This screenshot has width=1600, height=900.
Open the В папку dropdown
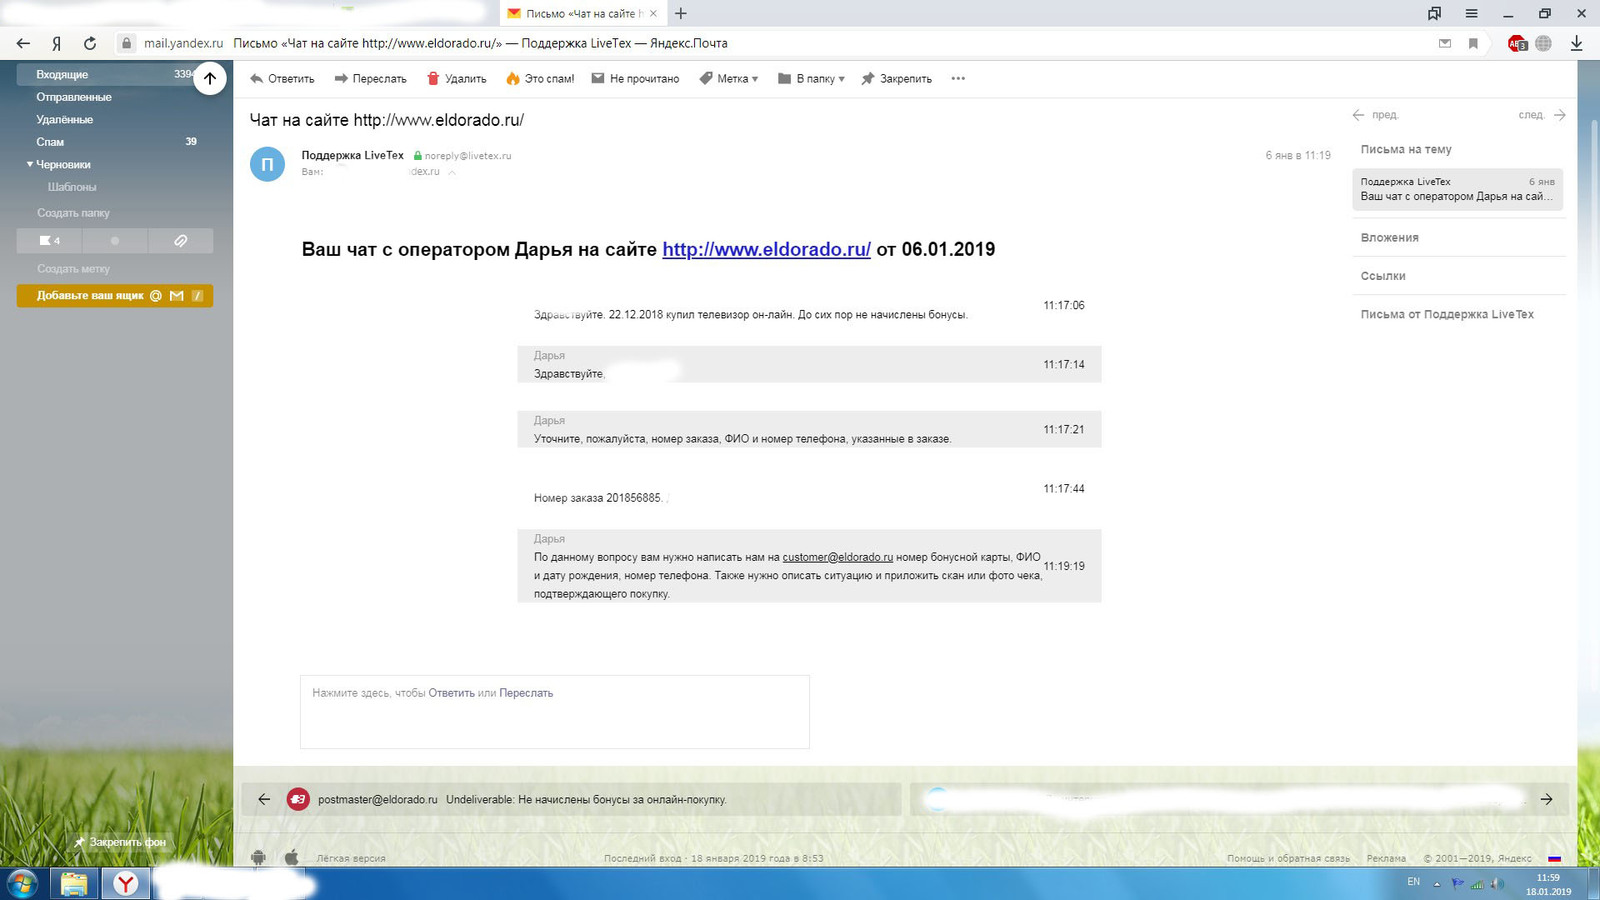point(811,78)
